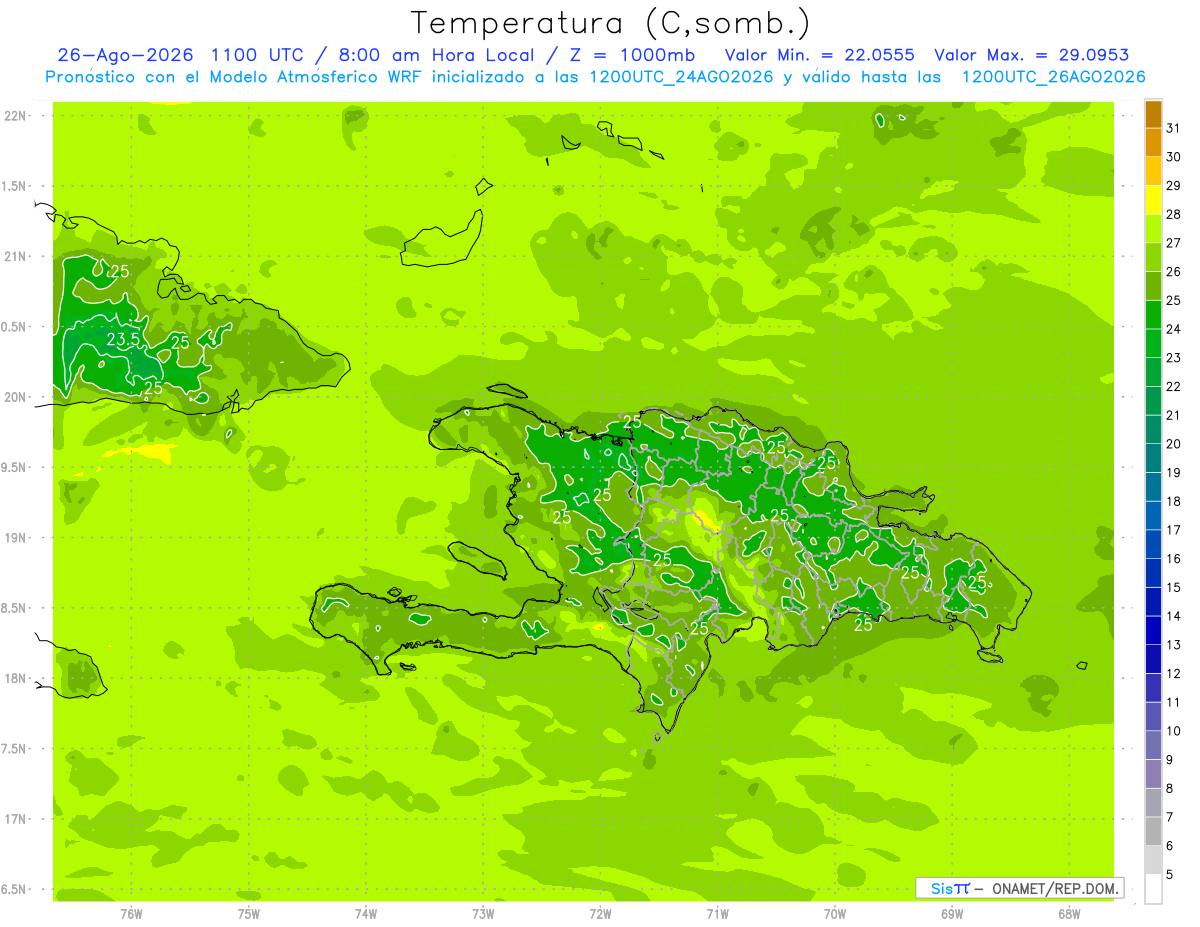Screen dimensions: 1200x927
Task: Click the "18N" latitude axis label
Action: click(14, 679)
